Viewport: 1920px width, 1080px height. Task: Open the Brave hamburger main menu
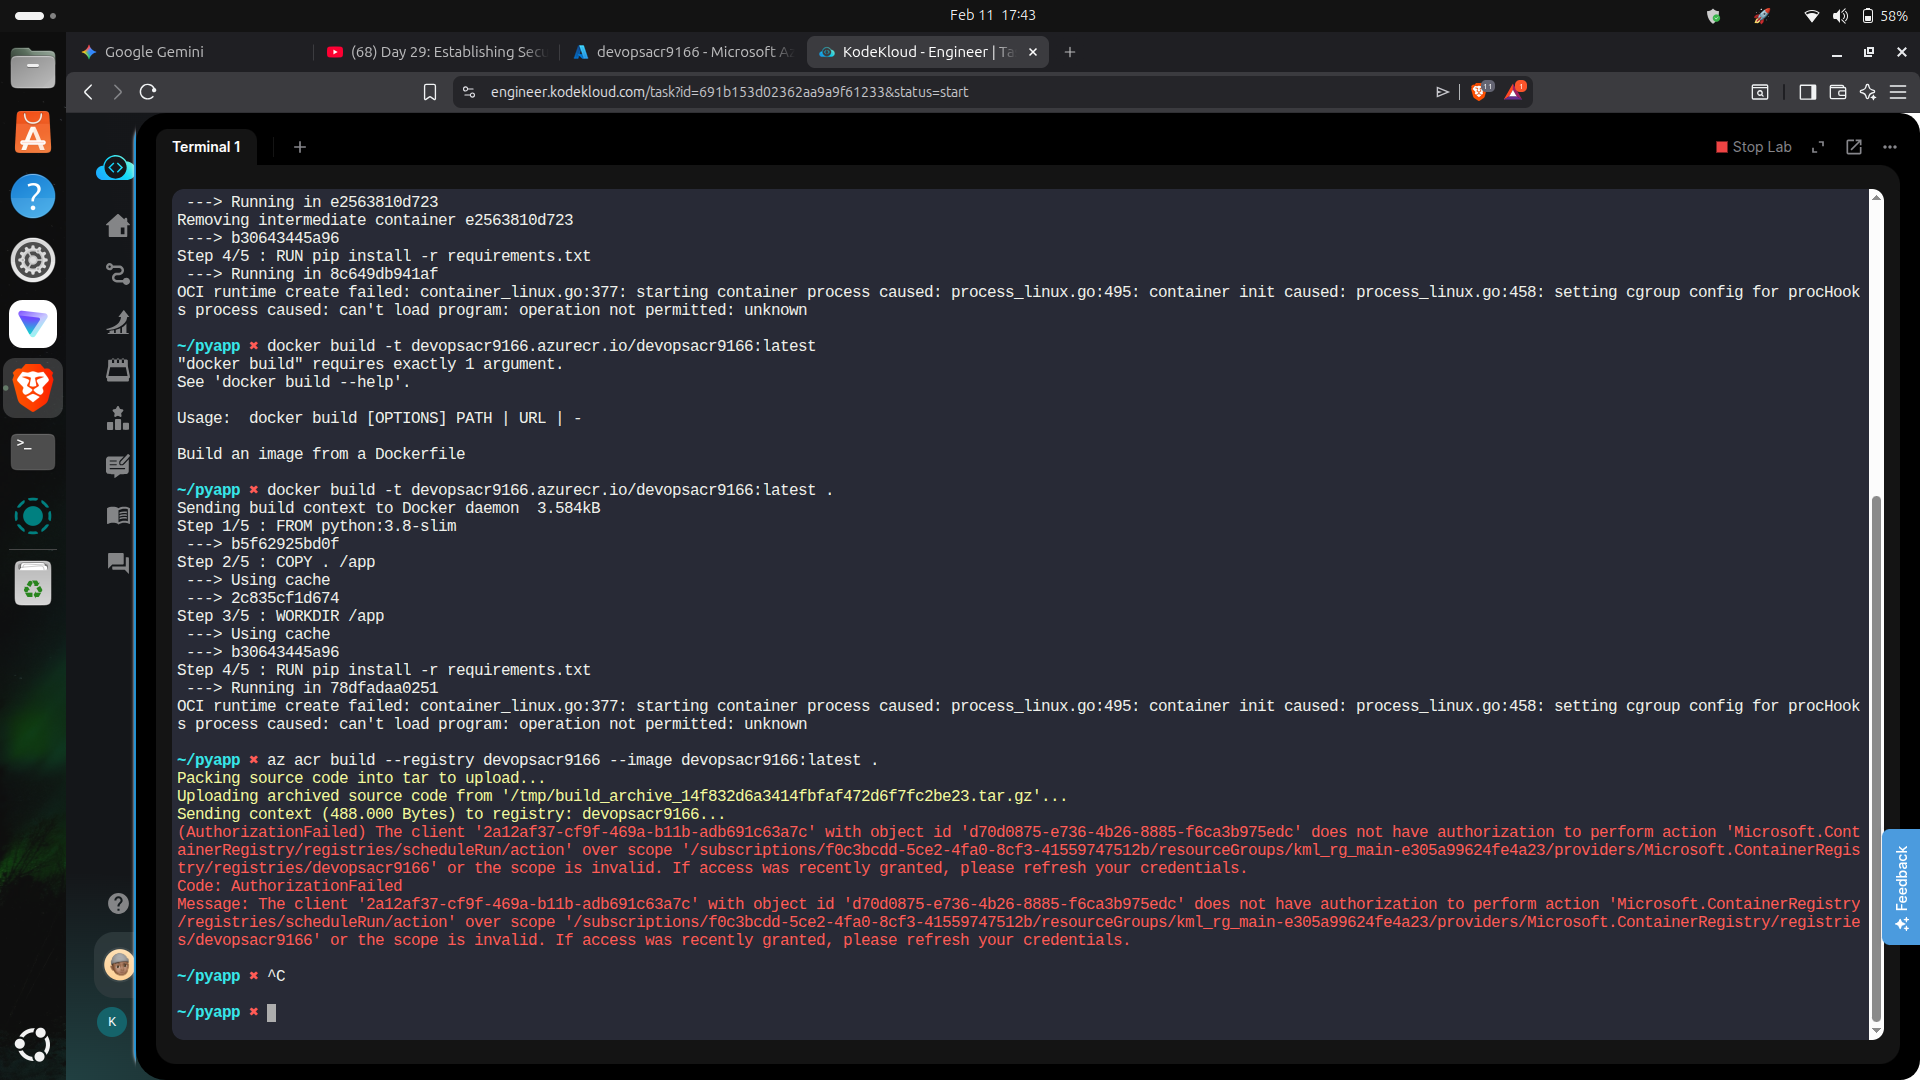tap(1898, 92)
